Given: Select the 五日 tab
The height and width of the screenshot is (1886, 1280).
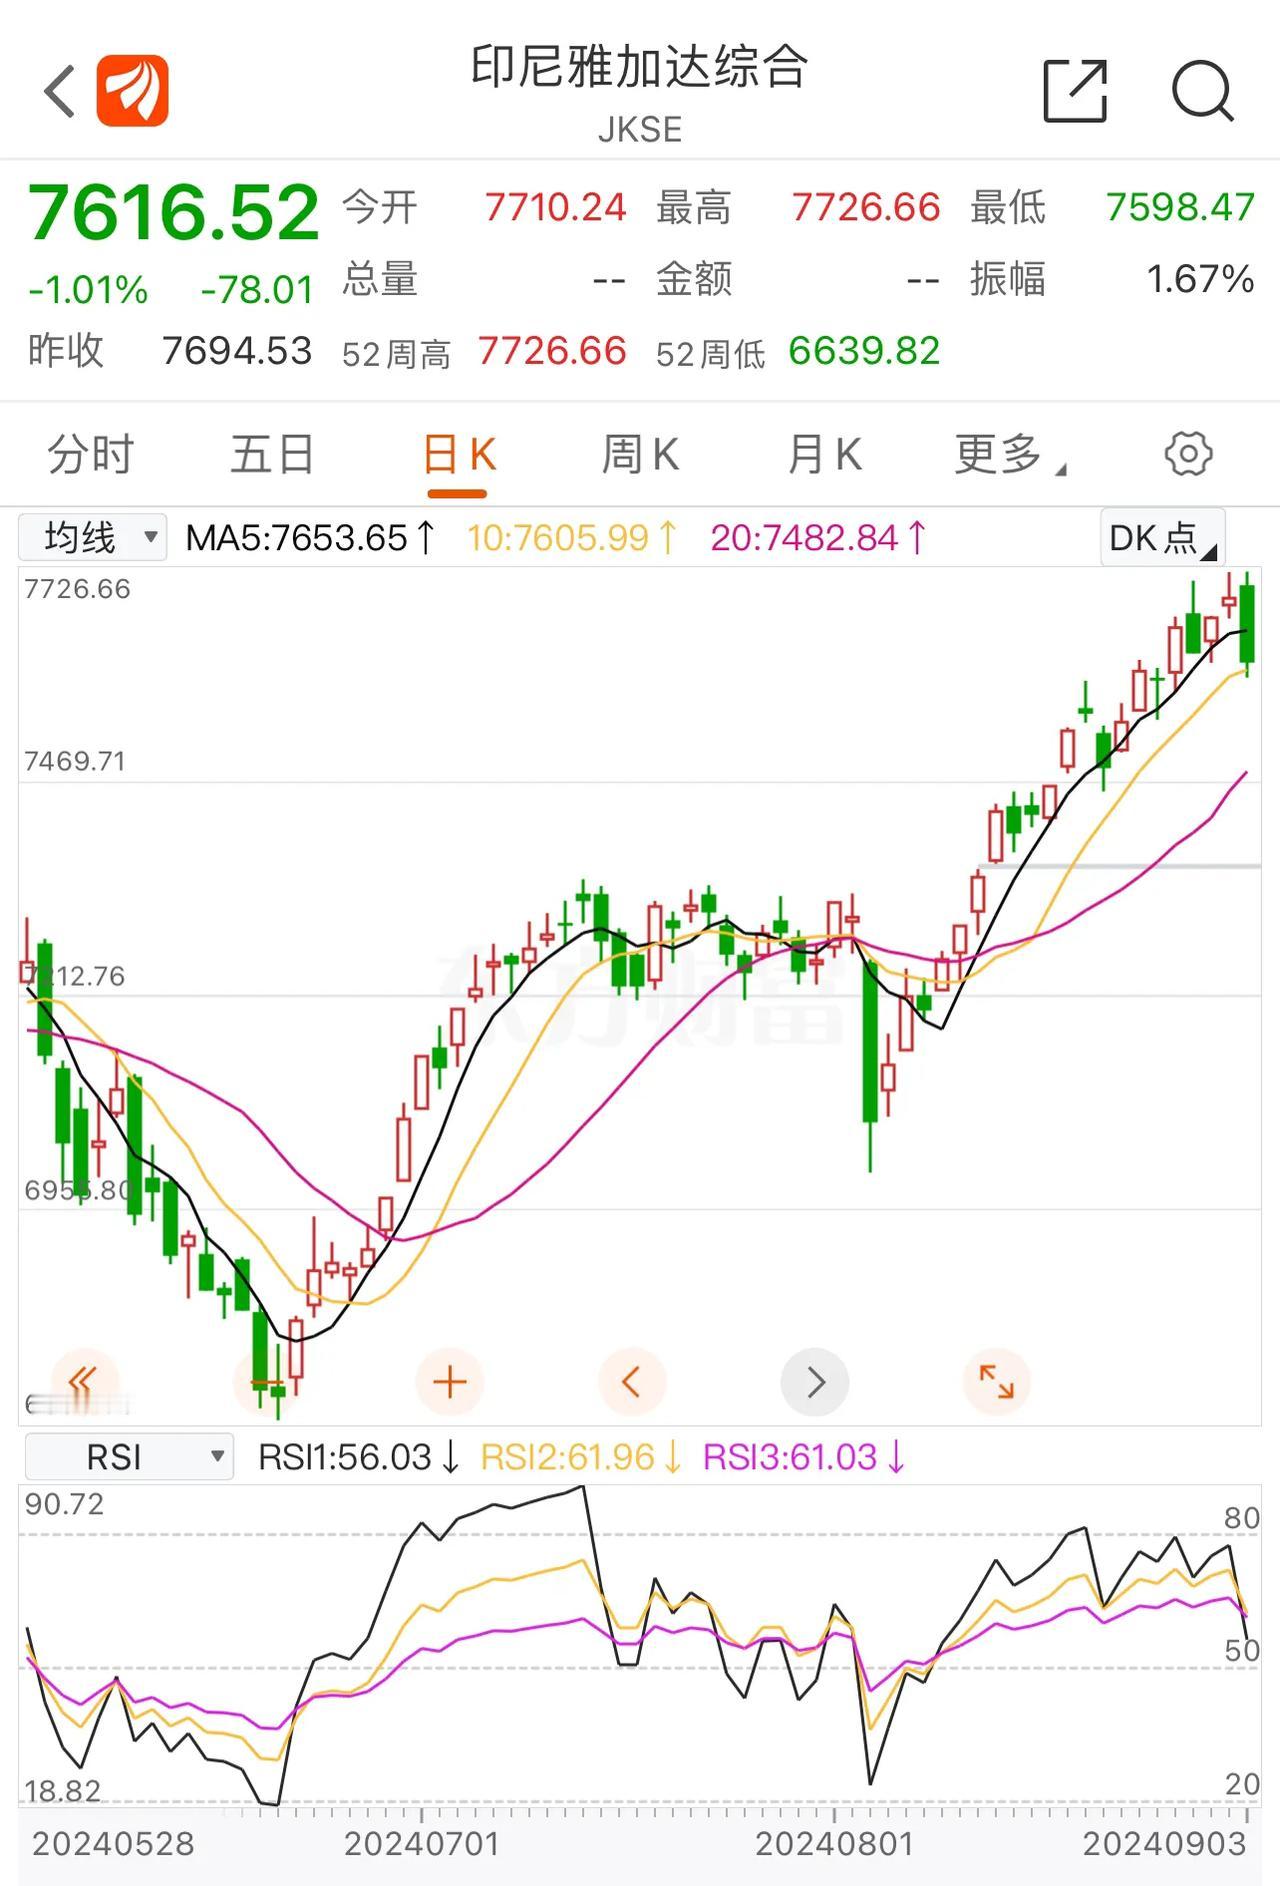Looking at the screenshot, I should (273, 455).
